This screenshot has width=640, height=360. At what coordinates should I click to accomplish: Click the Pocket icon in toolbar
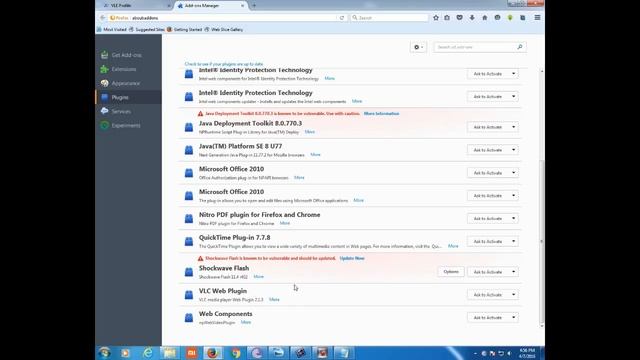coord(460,18)
